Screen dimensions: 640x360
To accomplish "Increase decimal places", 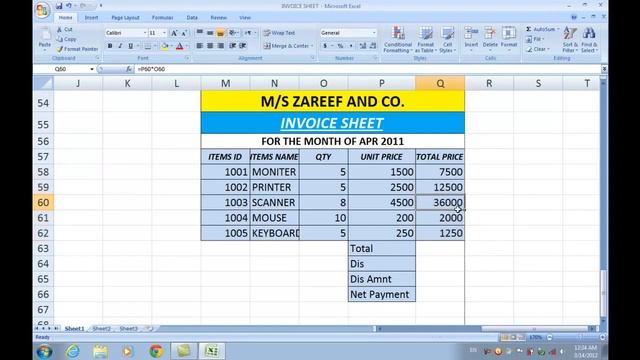I will (x=362, y=46).
